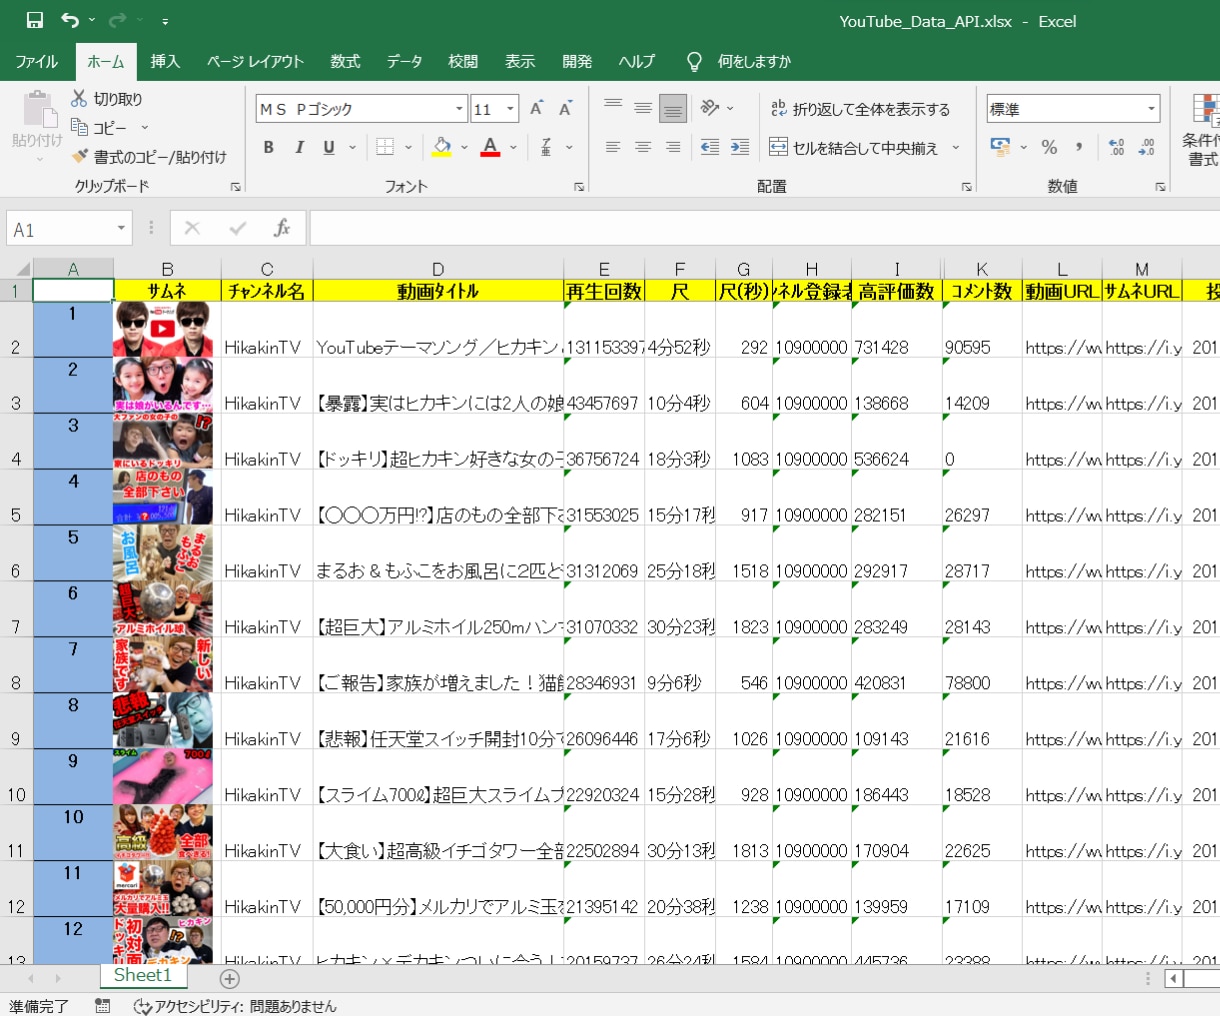Screen dimensions: 1220x1016
Task: Open 数値 dialog launcher
Action: coord(1160,187)
